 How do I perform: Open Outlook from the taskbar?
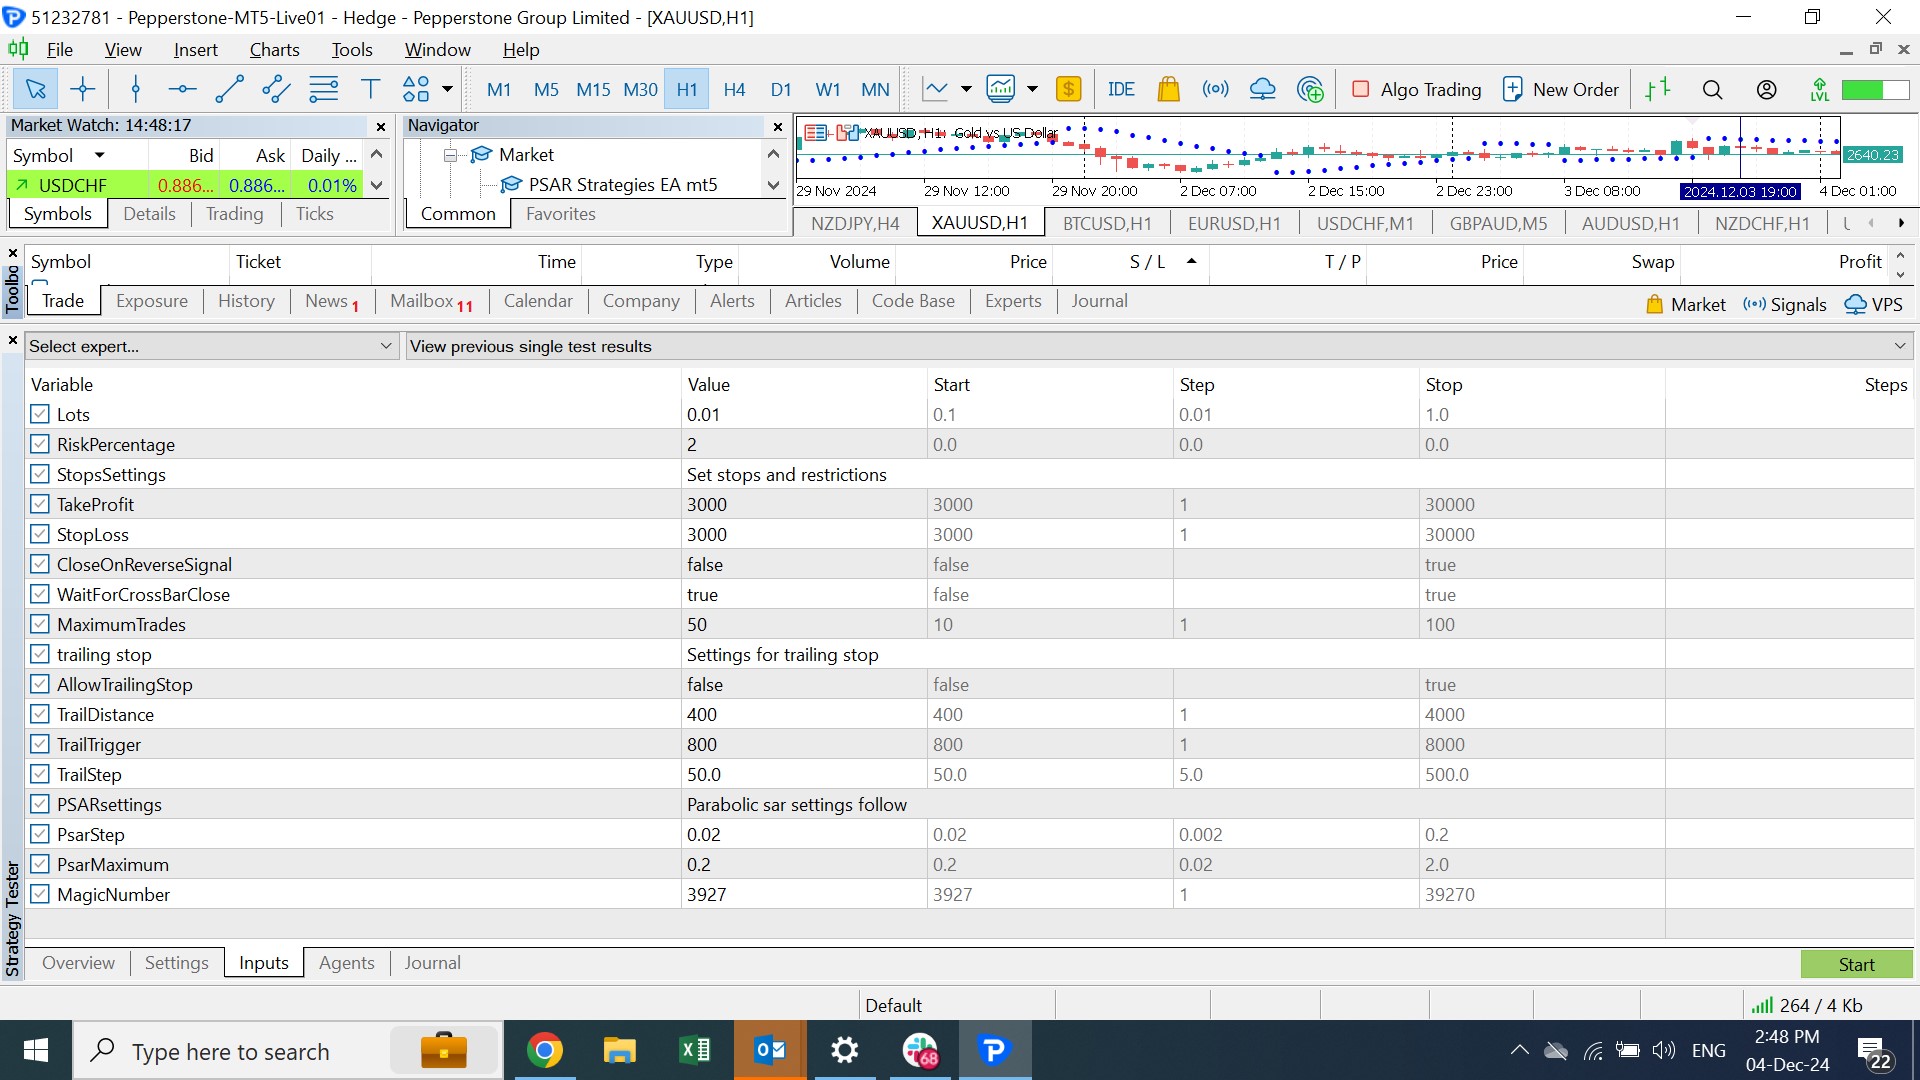[770, 1050]
